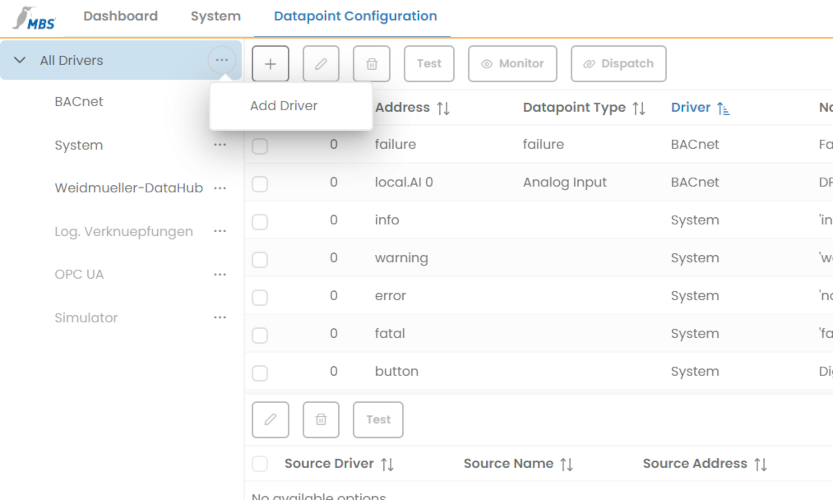The image size is (833, 500).
Task: Click the upper toolbar pencil edit icon
Action: pyautogui.click(x=321, y=64)
